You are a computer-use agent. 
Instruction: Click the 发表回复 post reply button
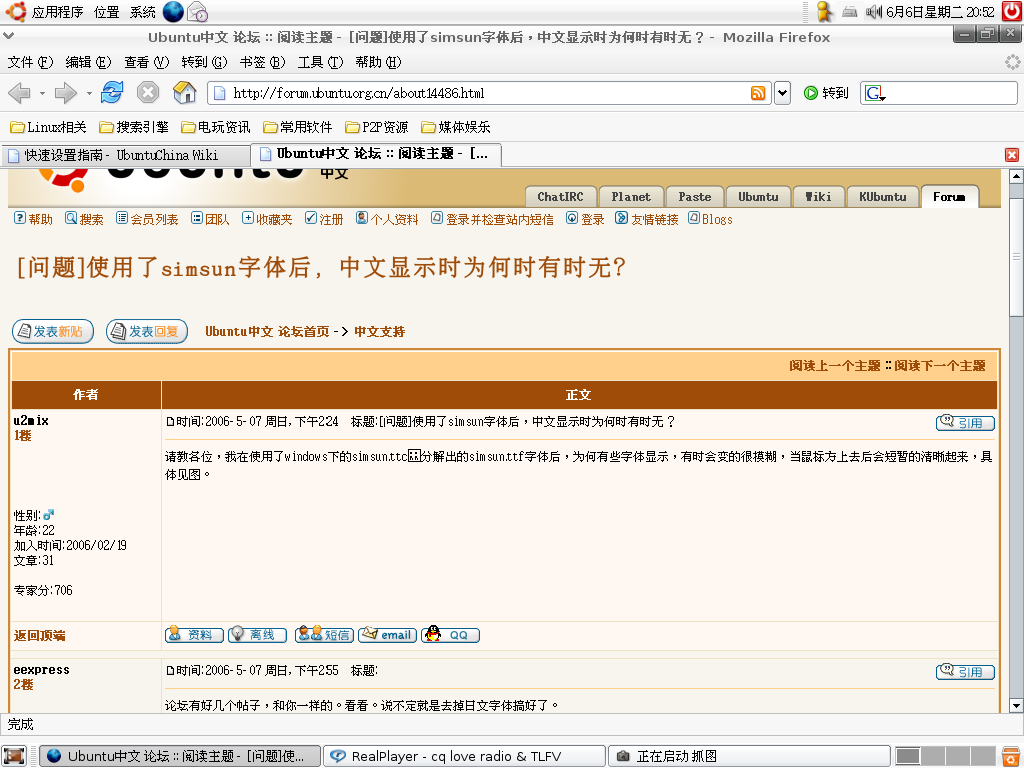tap(147, 332)
